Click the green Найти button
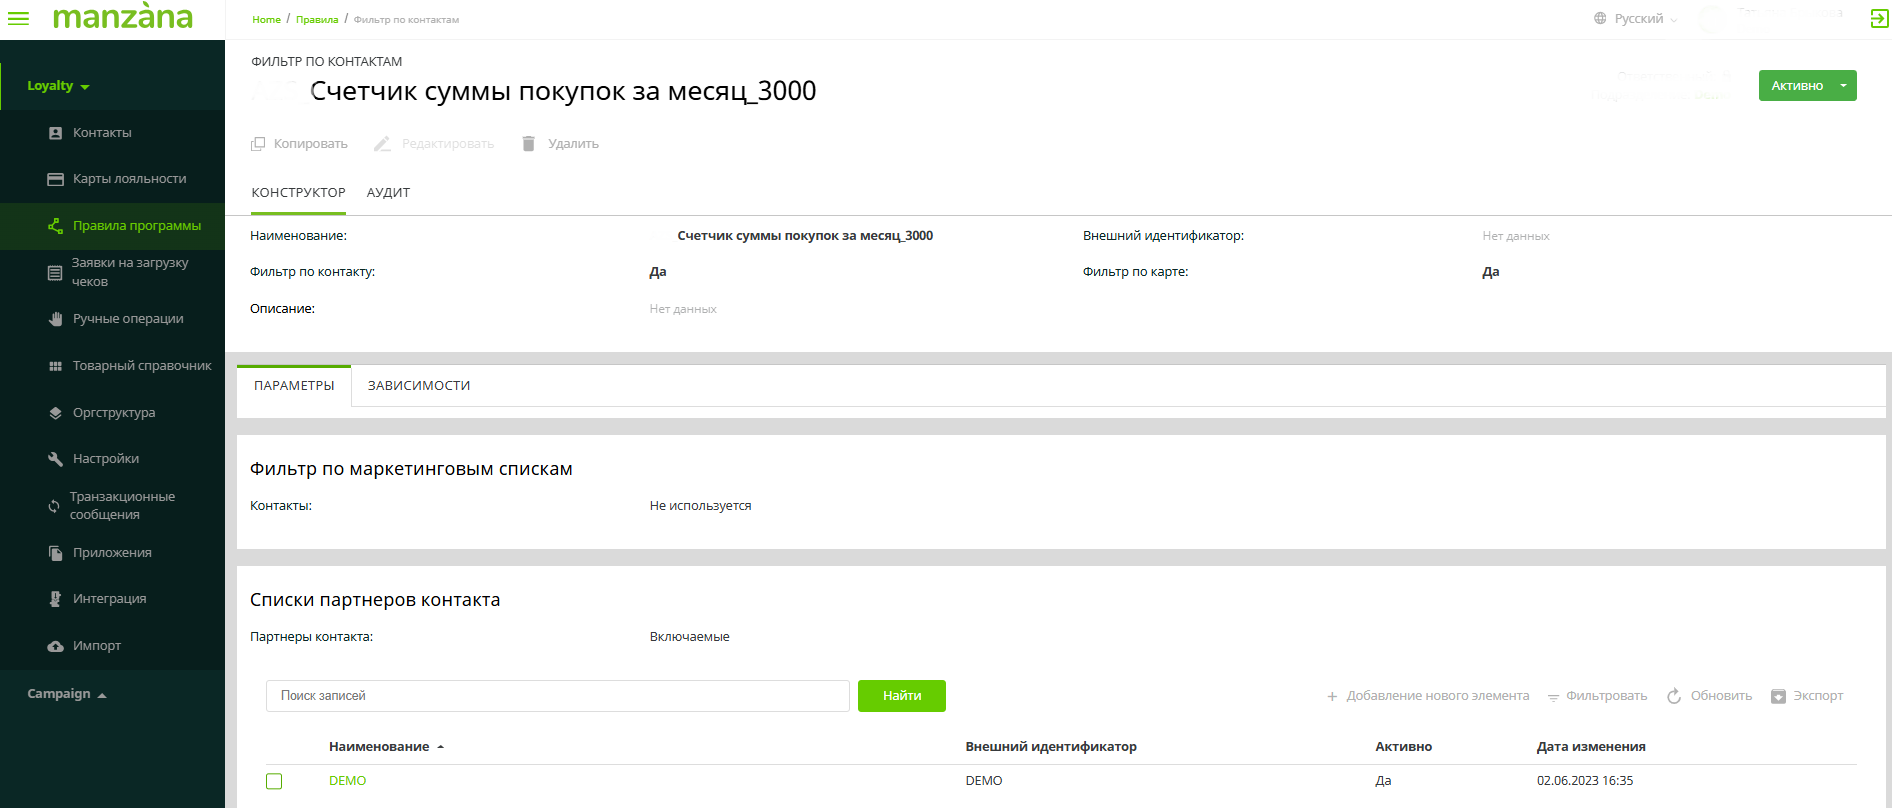The image size is (1892, 808). pyautogui.click(x=901, y=696)
